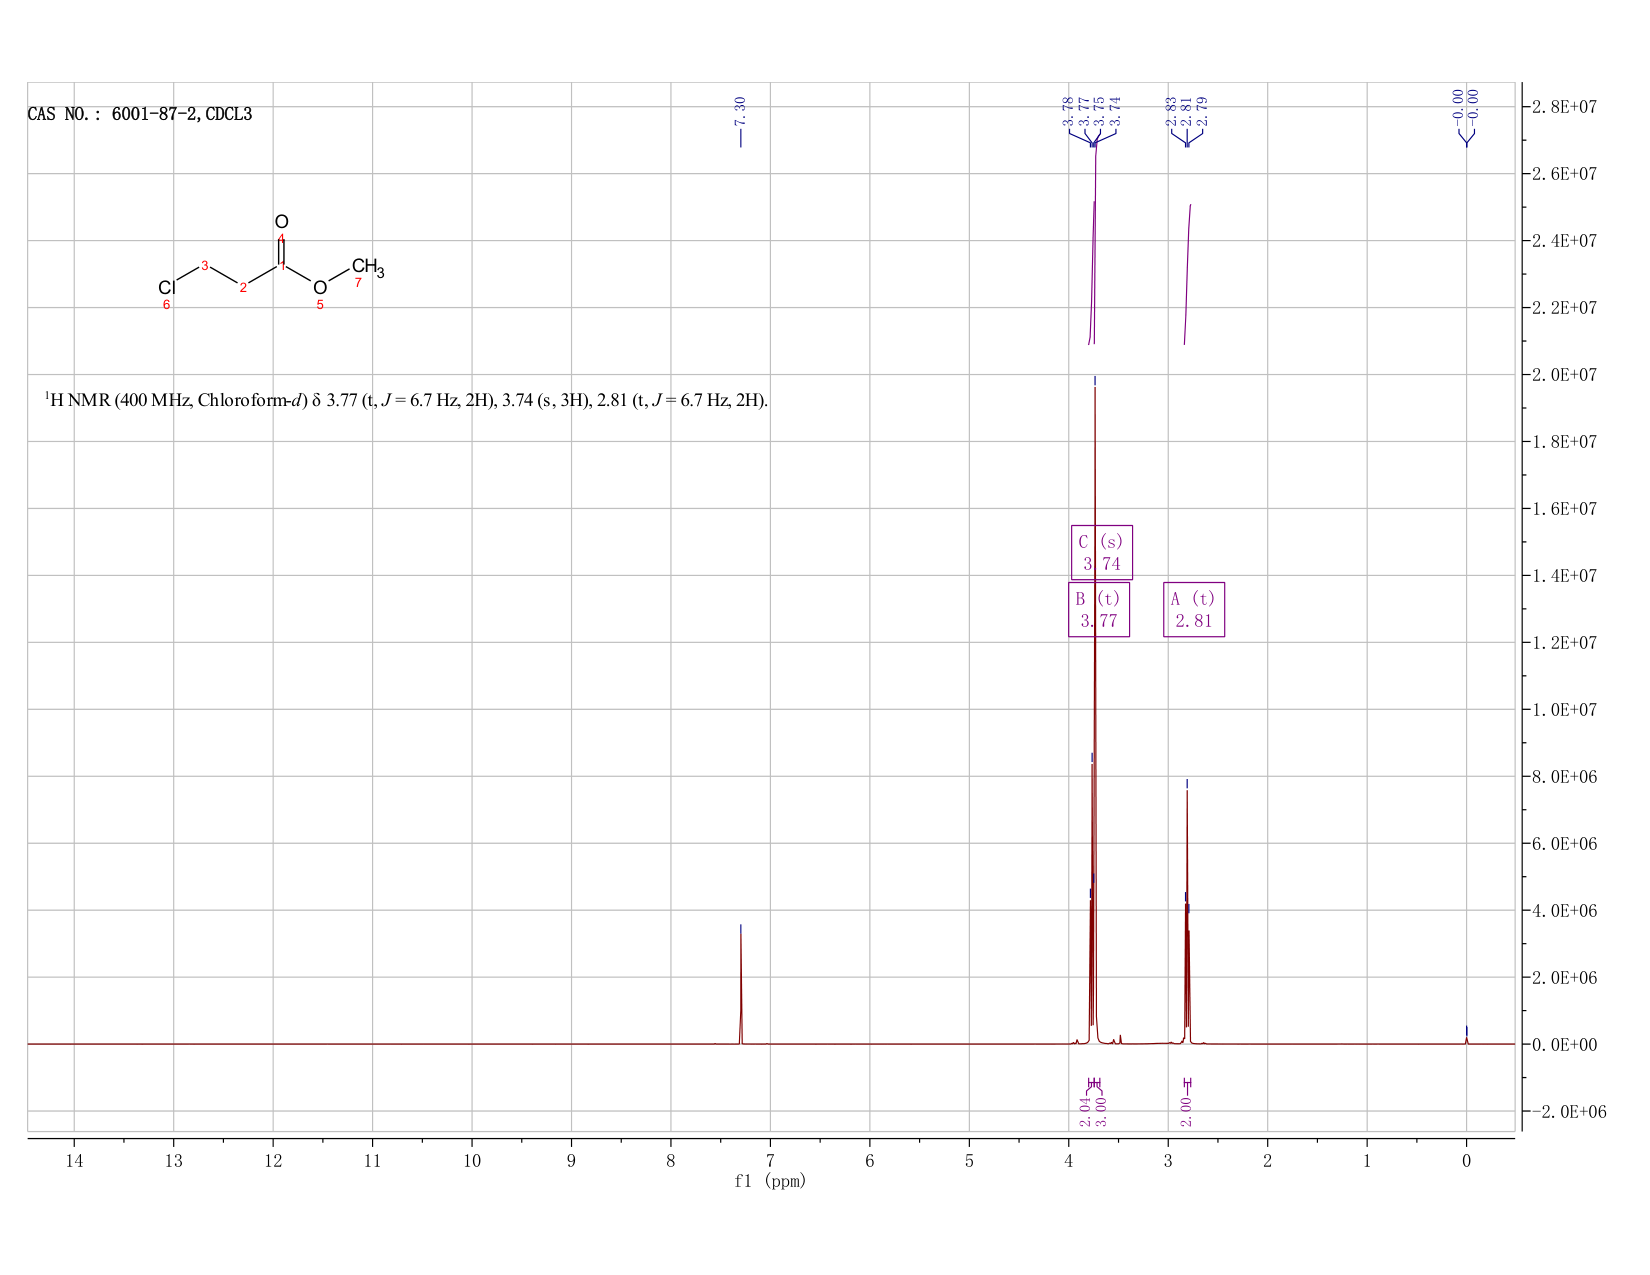Click the ester O atom numbered 5
1650x1275 pixels.
(x=320, y=288)
